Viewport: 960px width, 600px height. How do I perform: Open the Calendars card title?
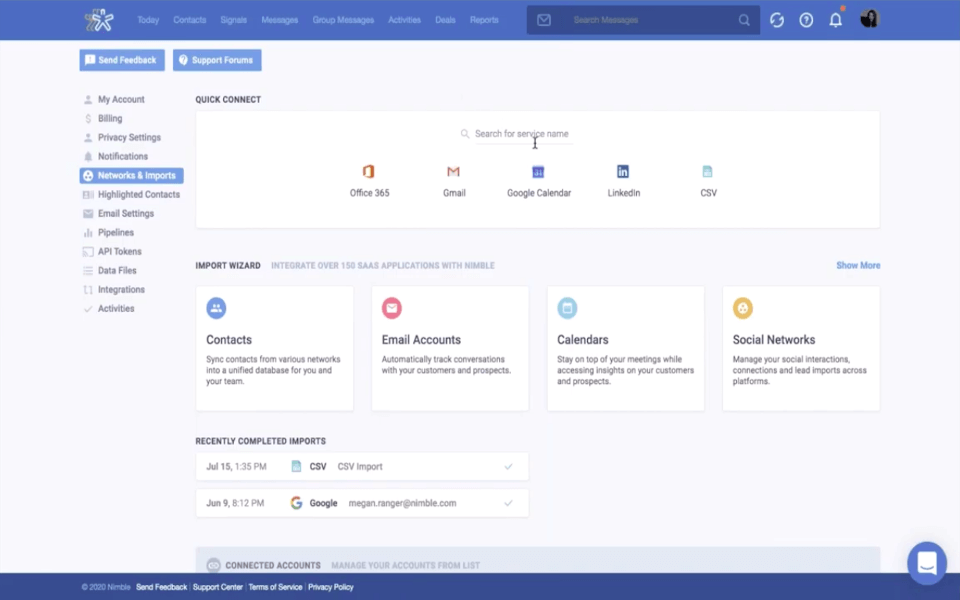(x=583, y=340)
